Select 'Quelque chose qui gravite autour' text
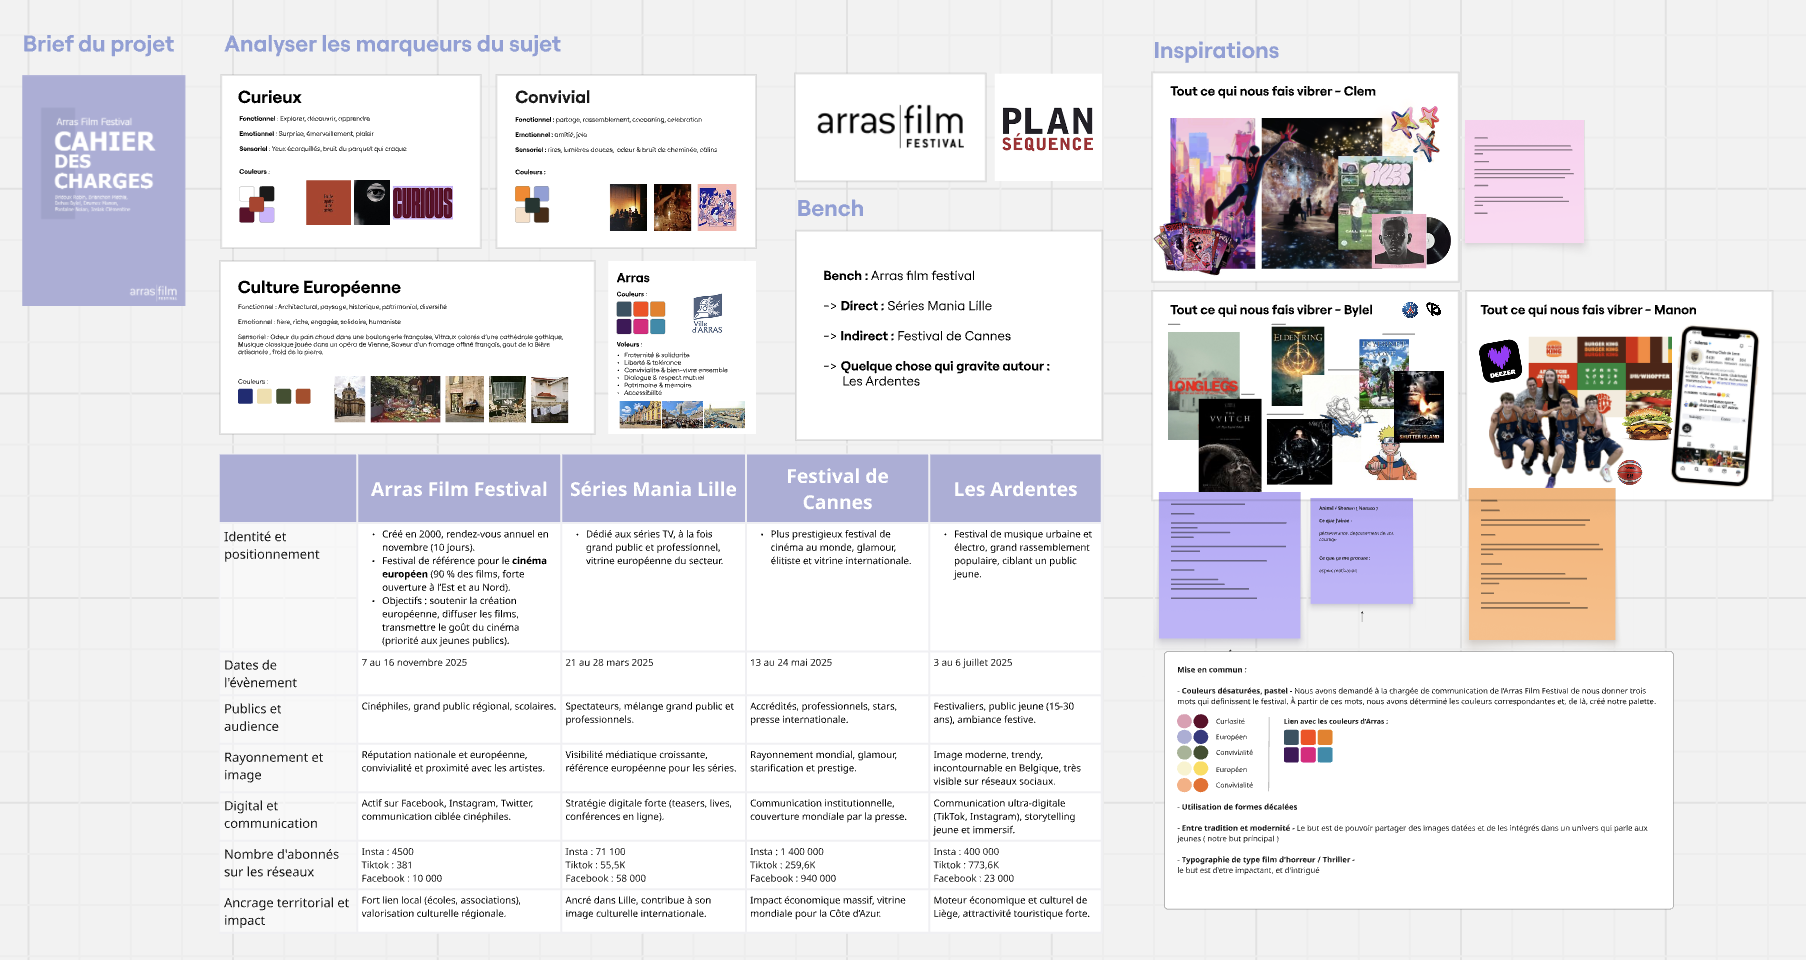The height and width of the screenshot is (960, 1806). 945,366
